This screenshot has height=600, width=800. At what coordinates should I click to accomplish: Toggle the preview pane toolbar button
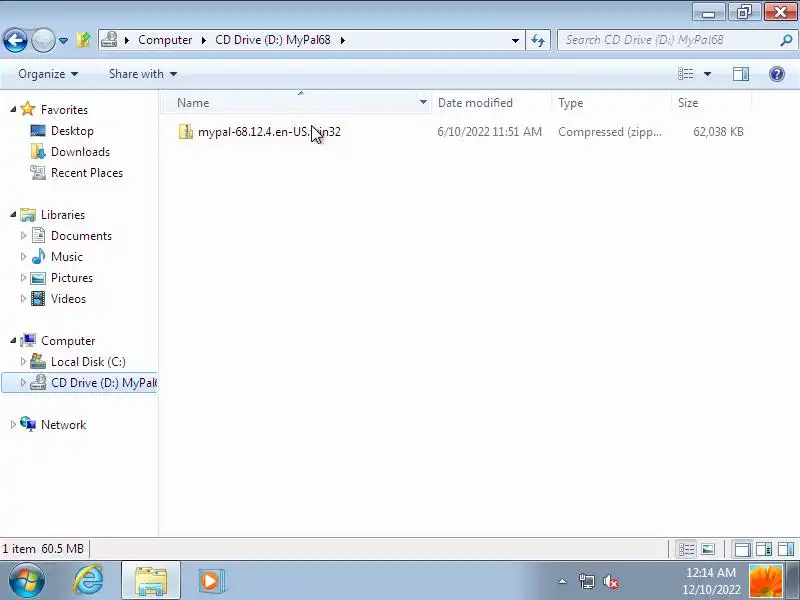pos(741,74)
